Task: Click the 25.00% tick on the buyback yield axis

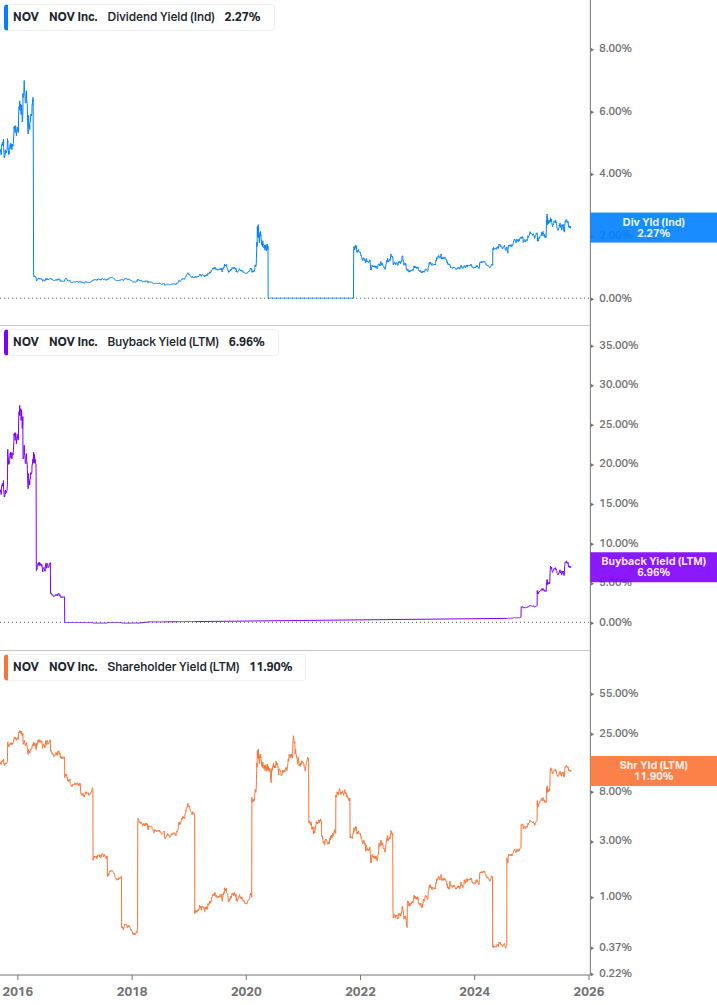Action: click(x=618, y=424)
